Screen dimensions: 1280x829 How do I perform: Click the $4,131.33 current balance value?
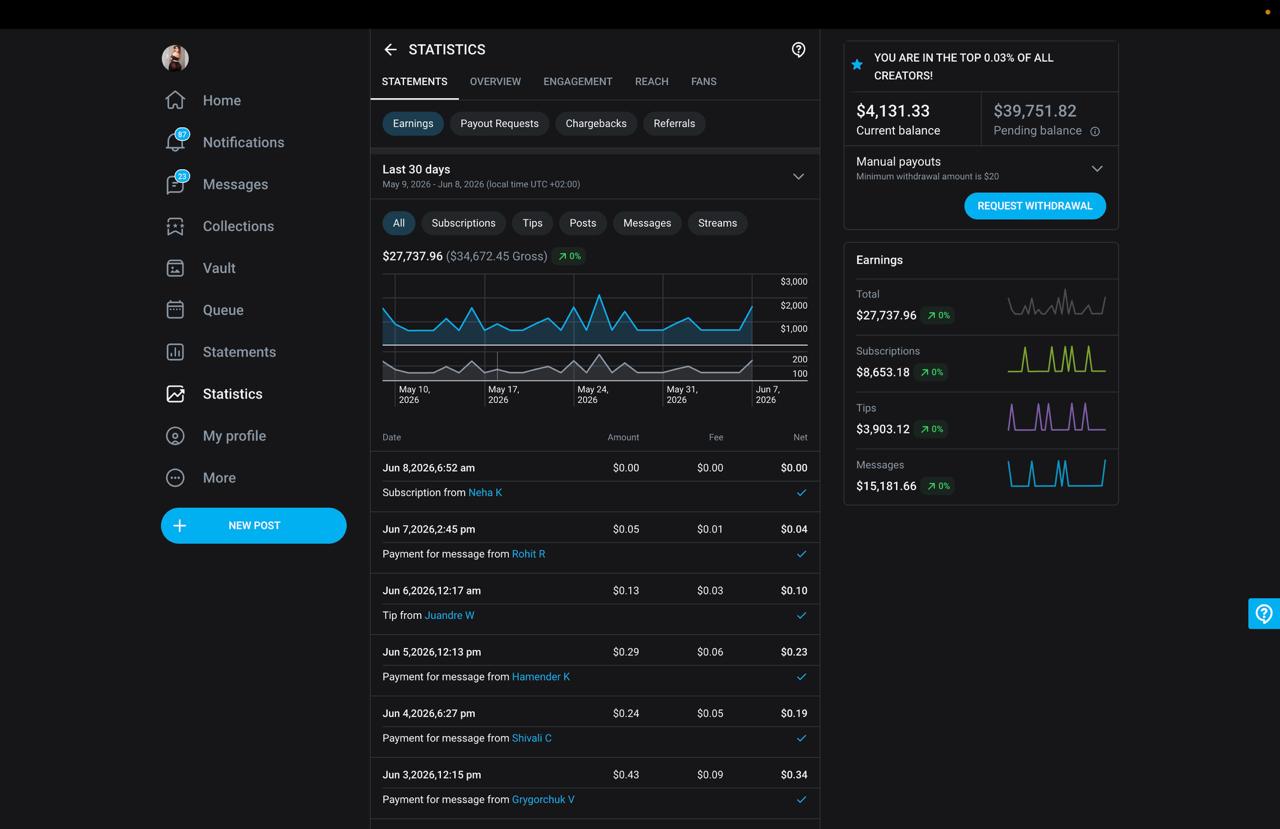point(893,111)
